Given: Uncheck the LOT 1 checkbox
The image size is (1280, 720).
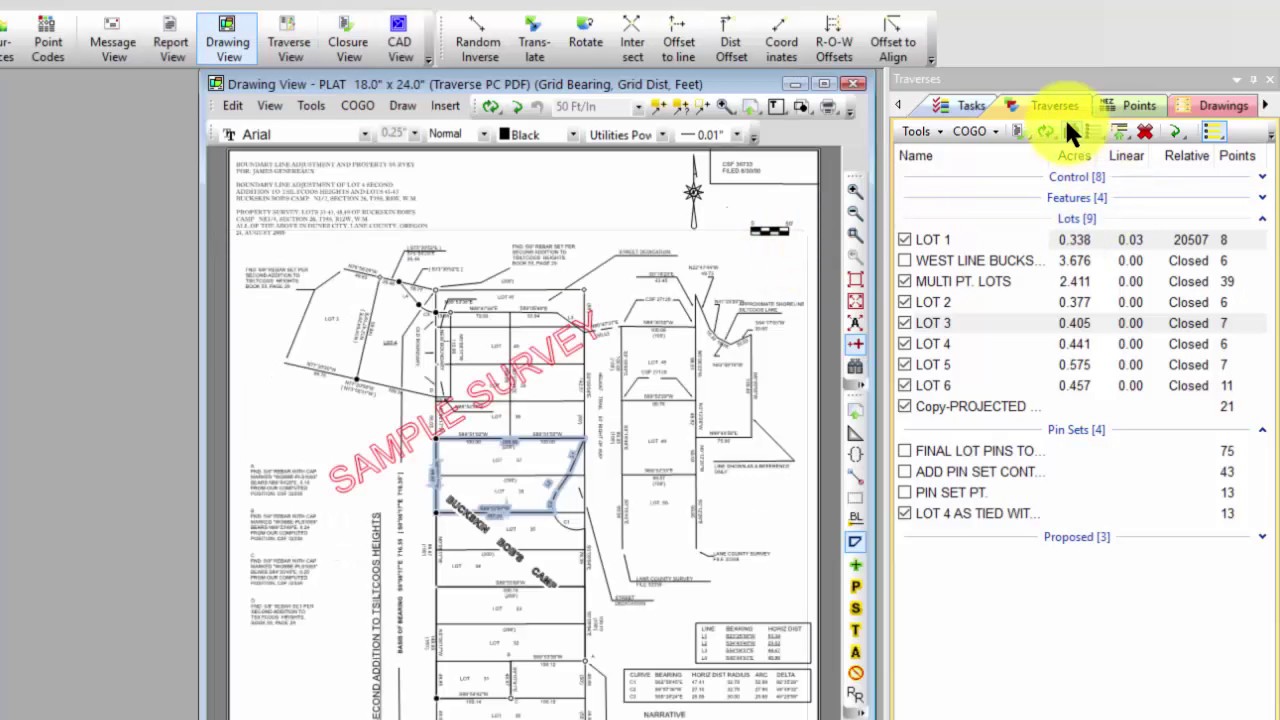Looking at the screenshot, I should click(x=905, y=240).
